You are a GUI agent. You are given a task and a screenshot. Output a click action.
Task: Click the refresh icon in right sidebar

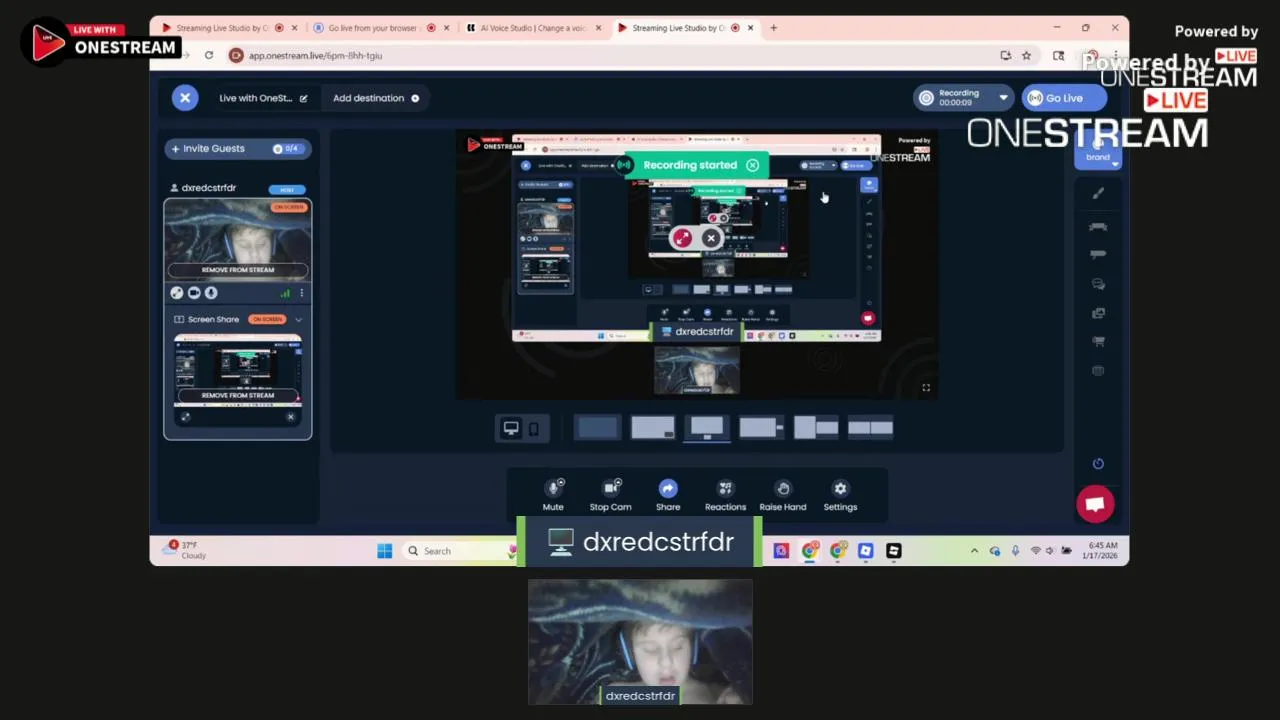[x=1098, y=464]
